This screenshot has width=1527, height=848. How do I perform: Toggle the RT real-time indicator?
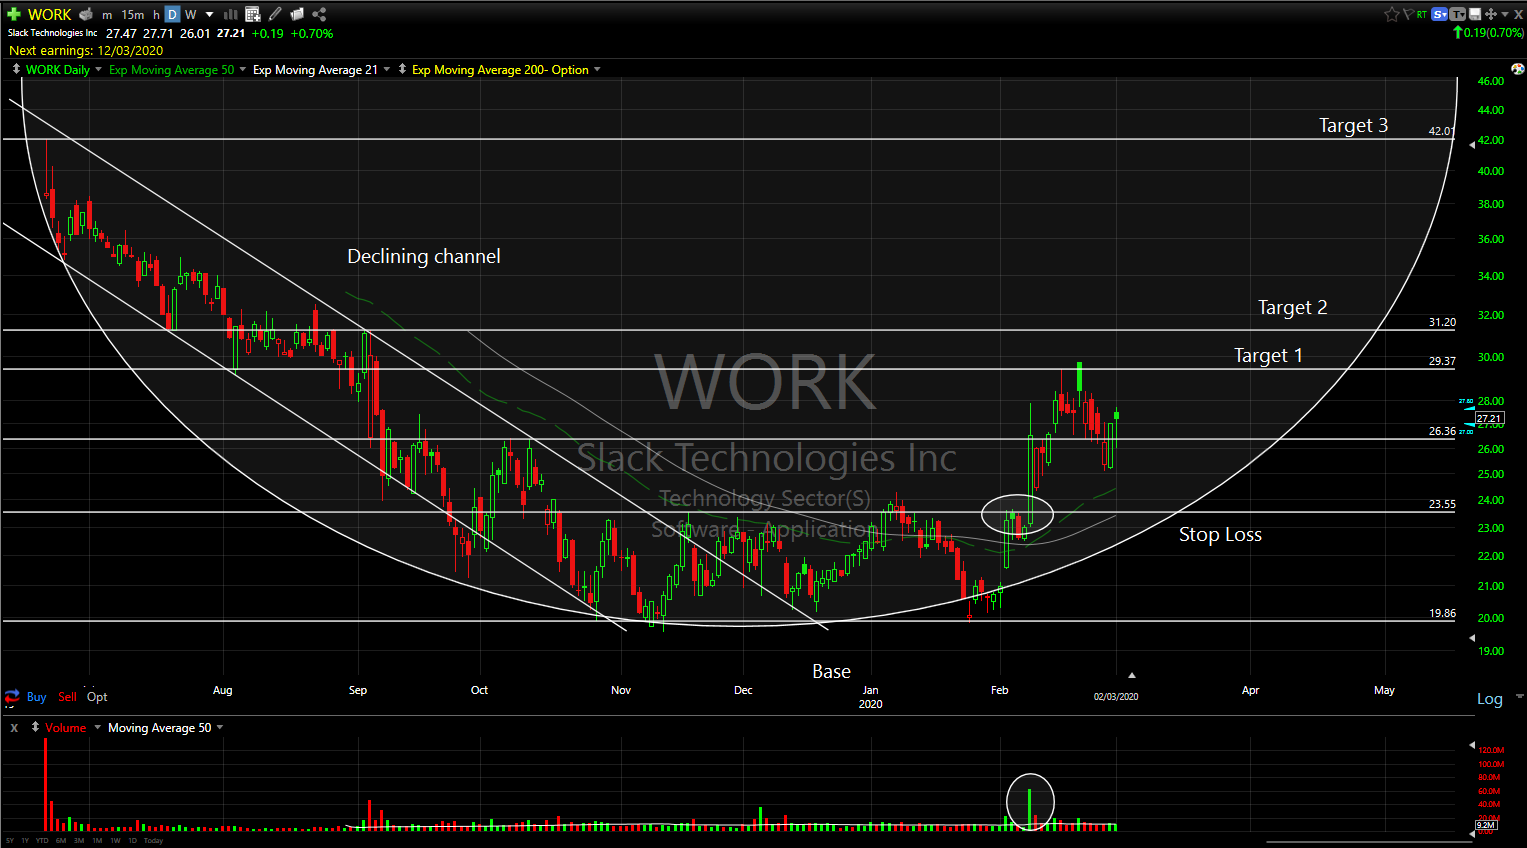coord(1422,14)
